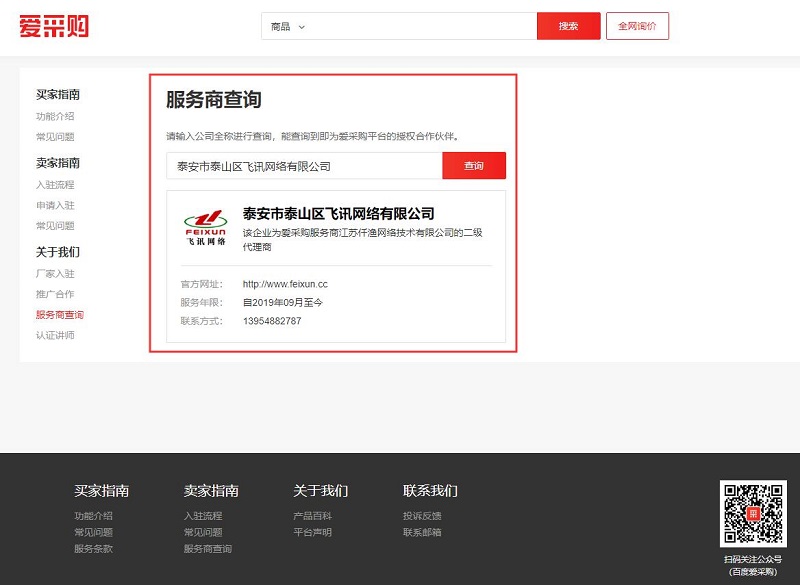Open 常见问题 under 卖家指南 in sidebar
Image resolution: width=800 pixels, height=585 pixels.
55,225
